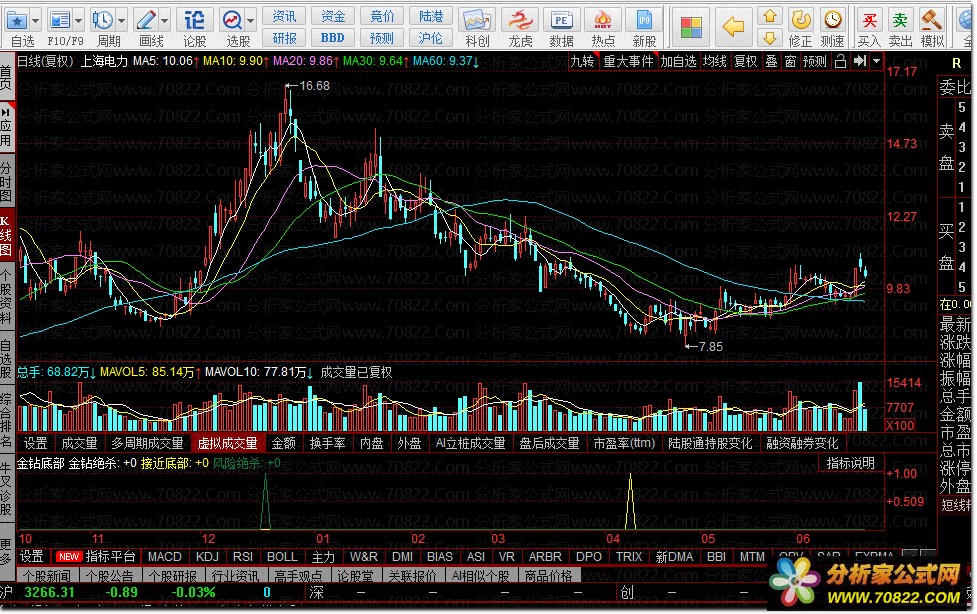This screenshot has height=614, width=977.
Task: Open the 指标平台 NEW tab
Action: click(x=96, y=557)
